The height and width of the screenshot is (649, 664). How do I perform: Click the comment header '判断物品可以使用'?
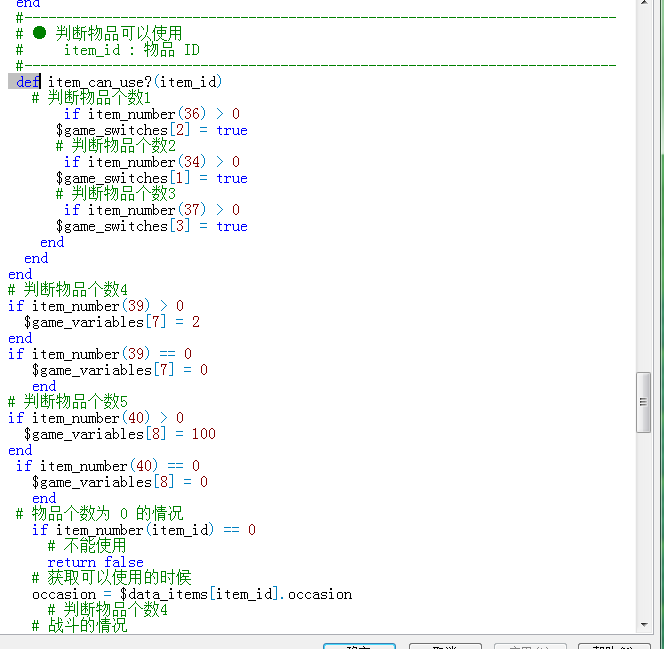click(119, 33)
